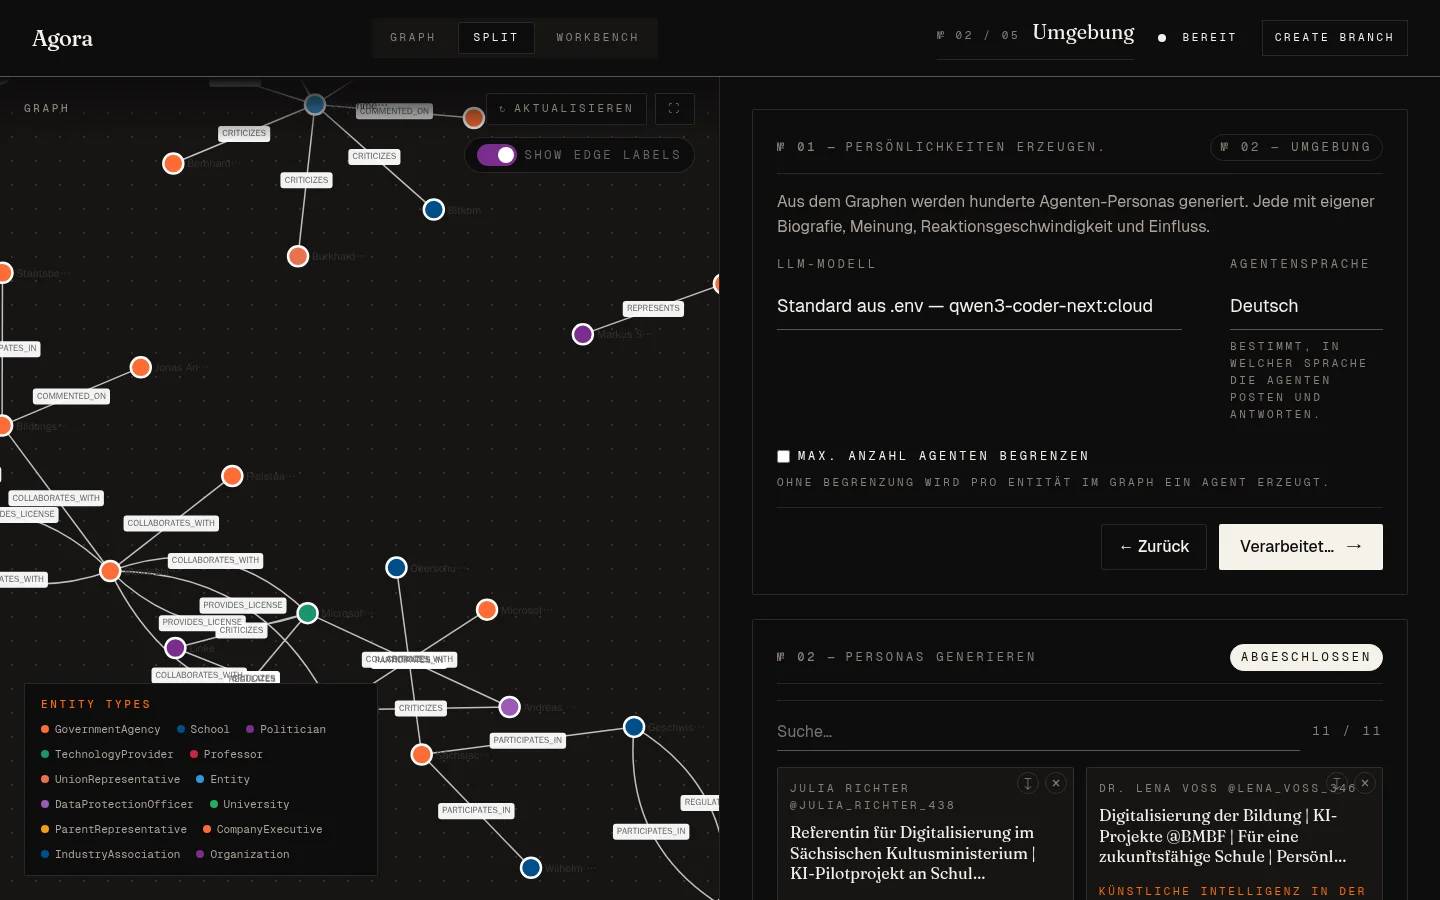Click the inject icon on Dr. Lena Voss's card
Image resolution: width=1440 pixels, height=900 pixels.
[1337, 784]
